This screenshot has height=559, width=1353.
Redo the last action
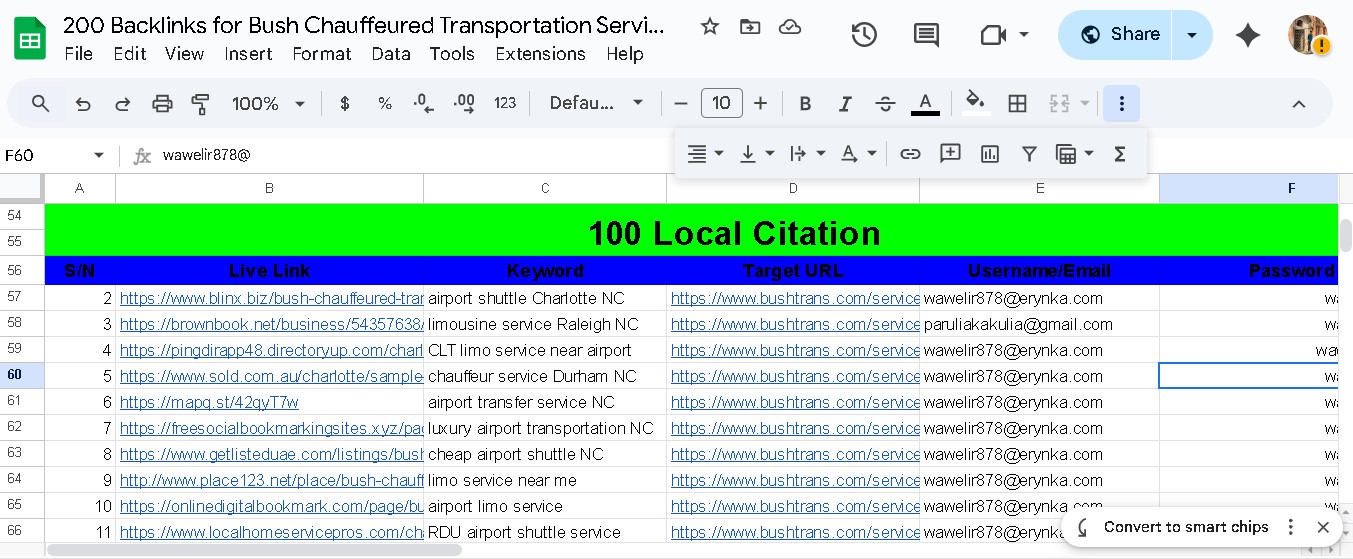click(x=122, y=103)
